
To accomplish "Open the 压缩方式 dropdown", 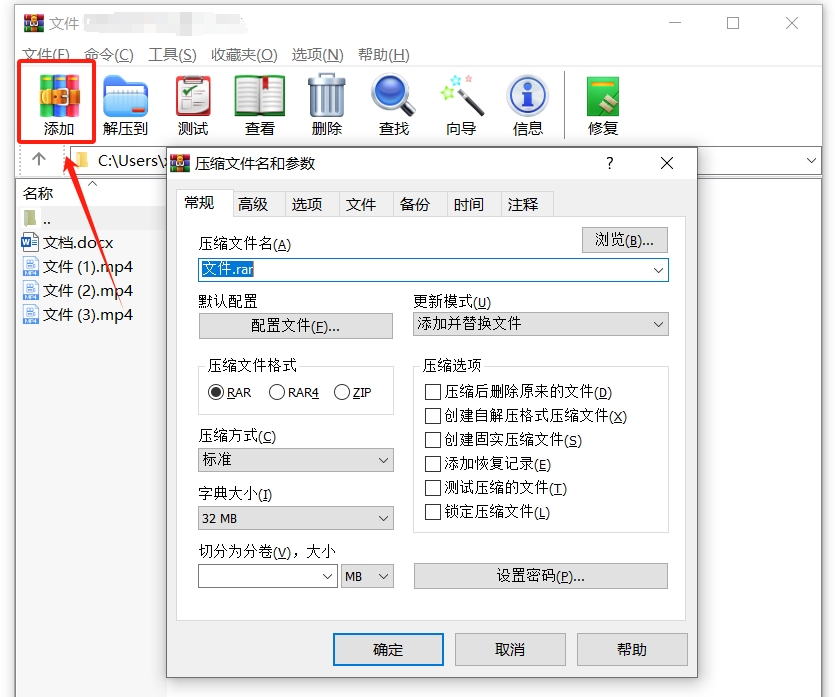I will (296, 460).
